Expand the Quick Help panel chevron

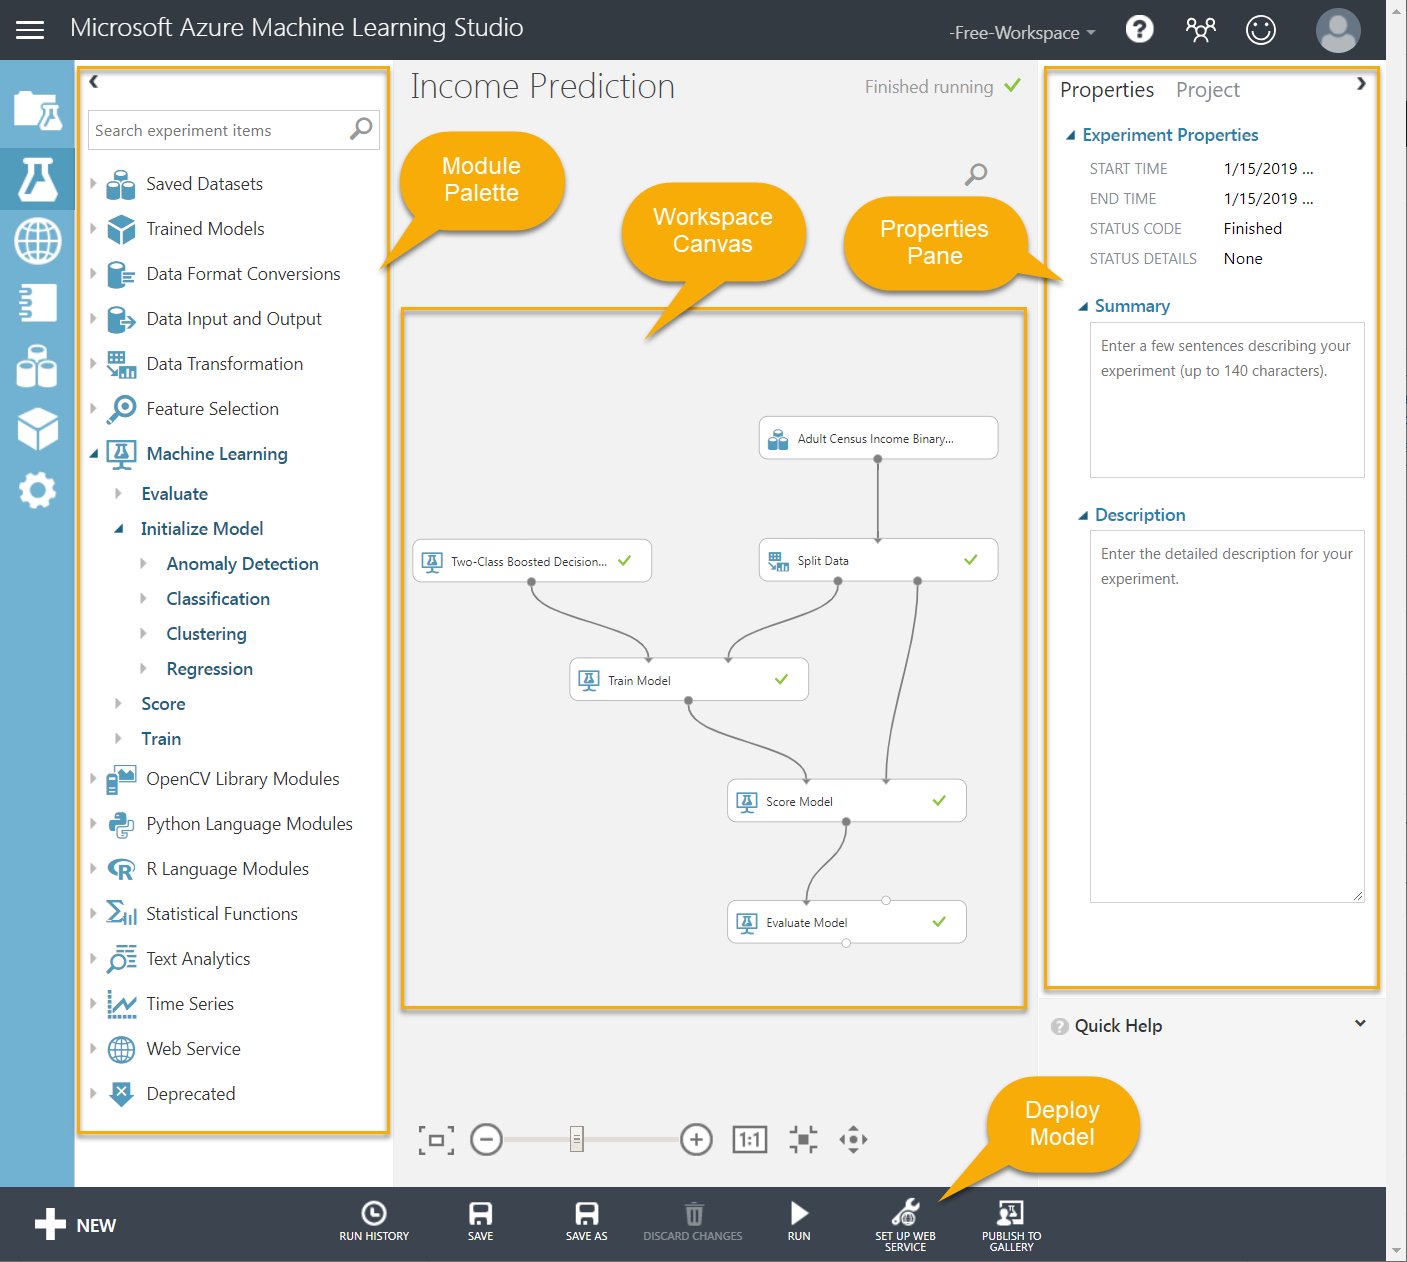coord(1360,1023)
